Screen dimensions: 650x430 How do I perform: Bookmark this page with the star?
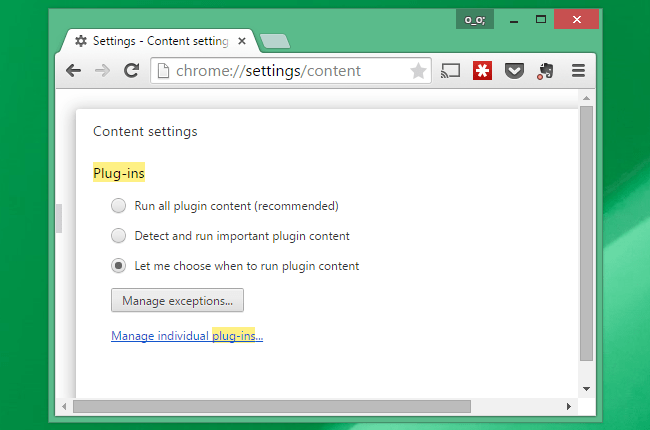[x=418, y=71]
